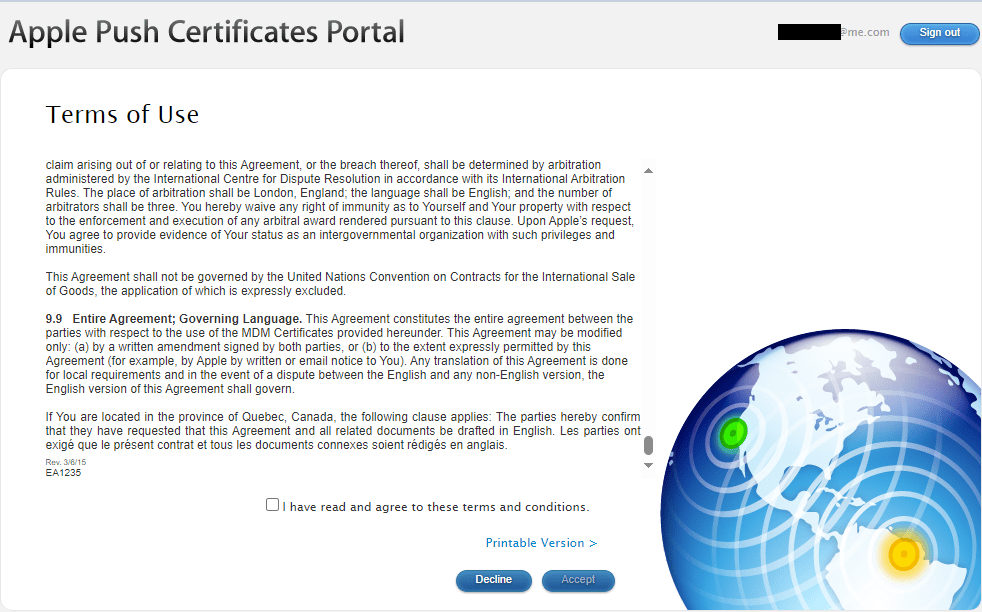
Task: Click the yellow beacon on the globe
Action: [904, 553]
